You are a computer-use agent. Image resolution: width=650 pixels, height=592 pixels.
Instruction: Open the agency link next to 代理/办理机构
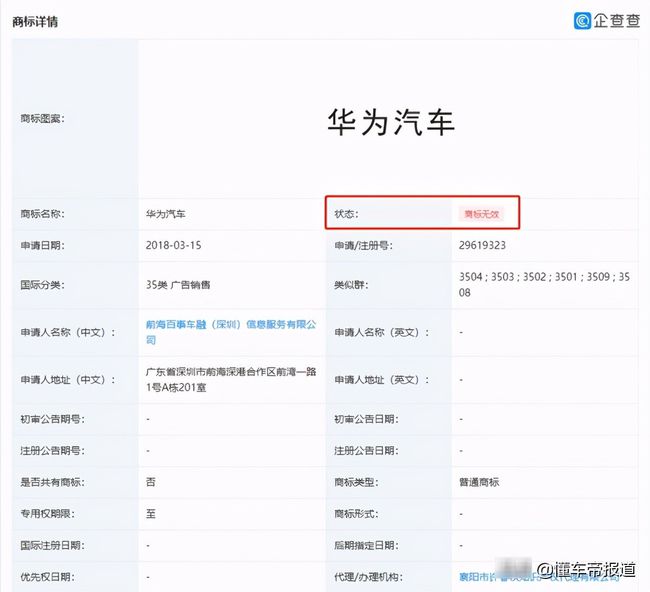[539, 577]
